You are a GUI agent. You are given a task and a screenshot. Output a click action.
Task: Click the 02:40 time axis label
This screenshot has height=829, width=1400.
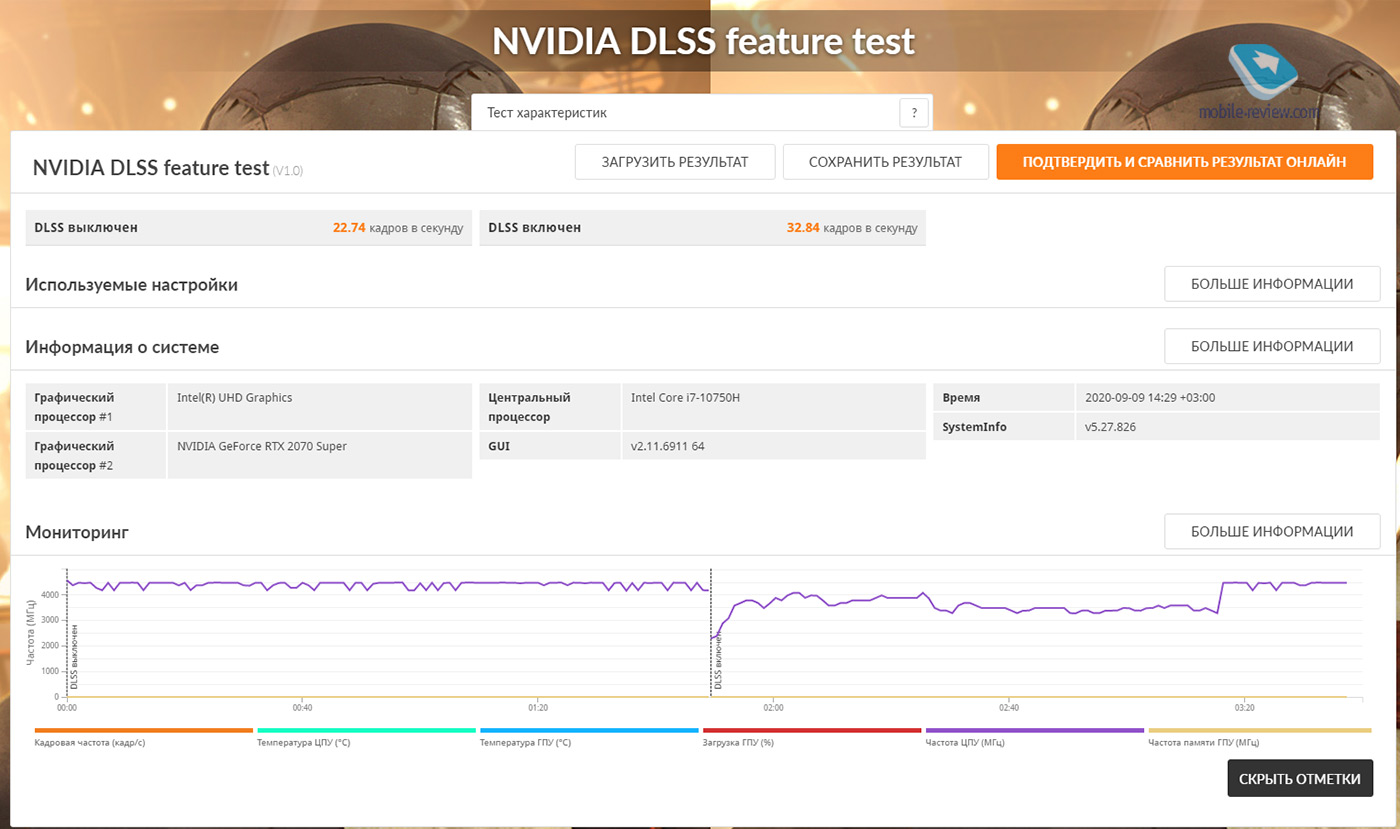tap(1008, 708)
